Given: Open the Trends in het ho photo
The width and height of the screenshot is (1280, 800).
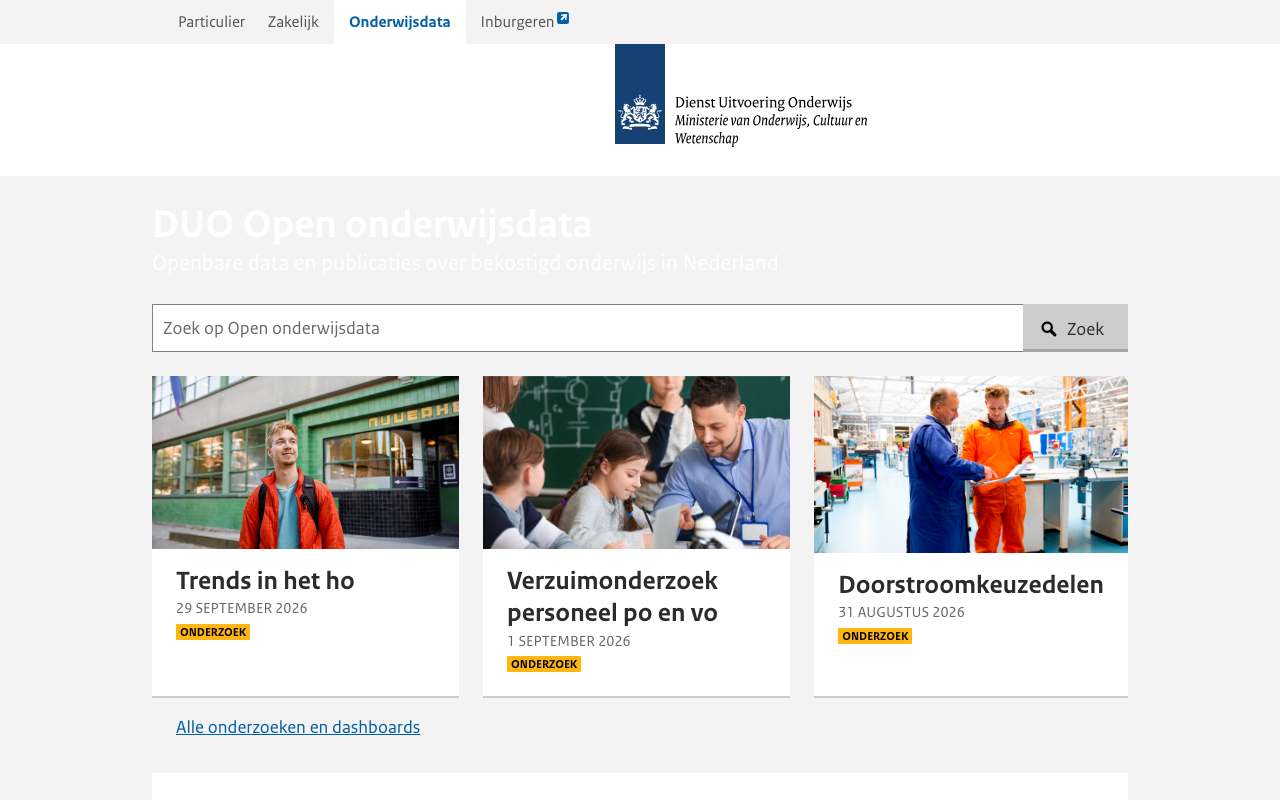Looking at the screenshot, I should coord(305,462).
